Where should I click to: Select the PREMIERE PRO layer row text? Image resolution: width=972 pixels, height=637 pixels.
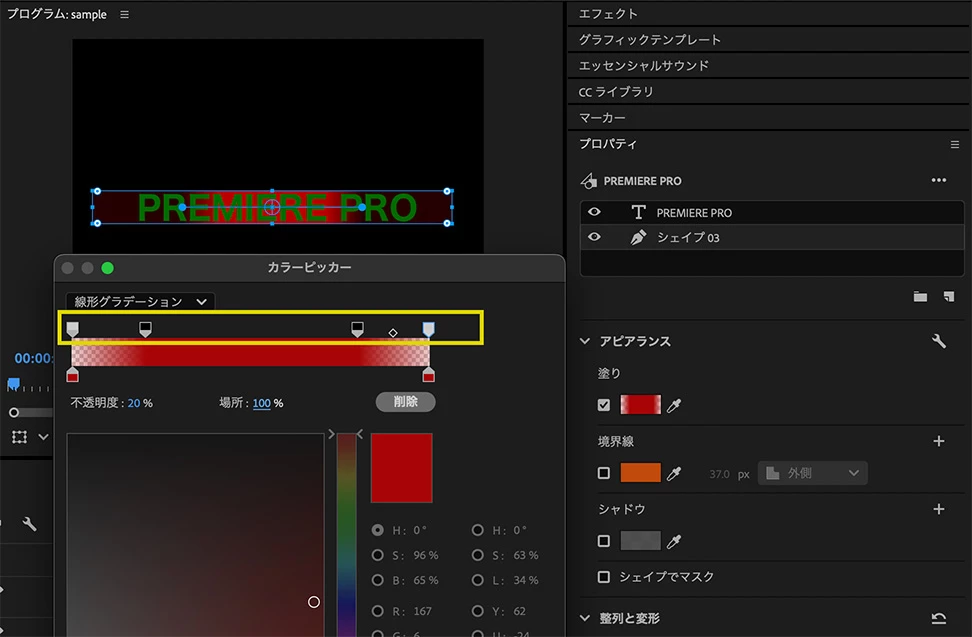pos(694,213)
